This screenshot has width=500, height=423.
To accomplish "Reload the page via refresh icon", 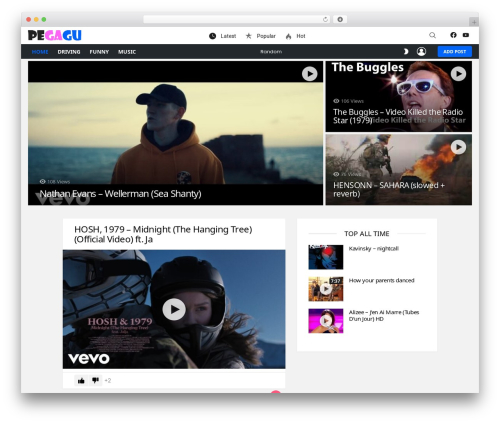I will point(325,19).
